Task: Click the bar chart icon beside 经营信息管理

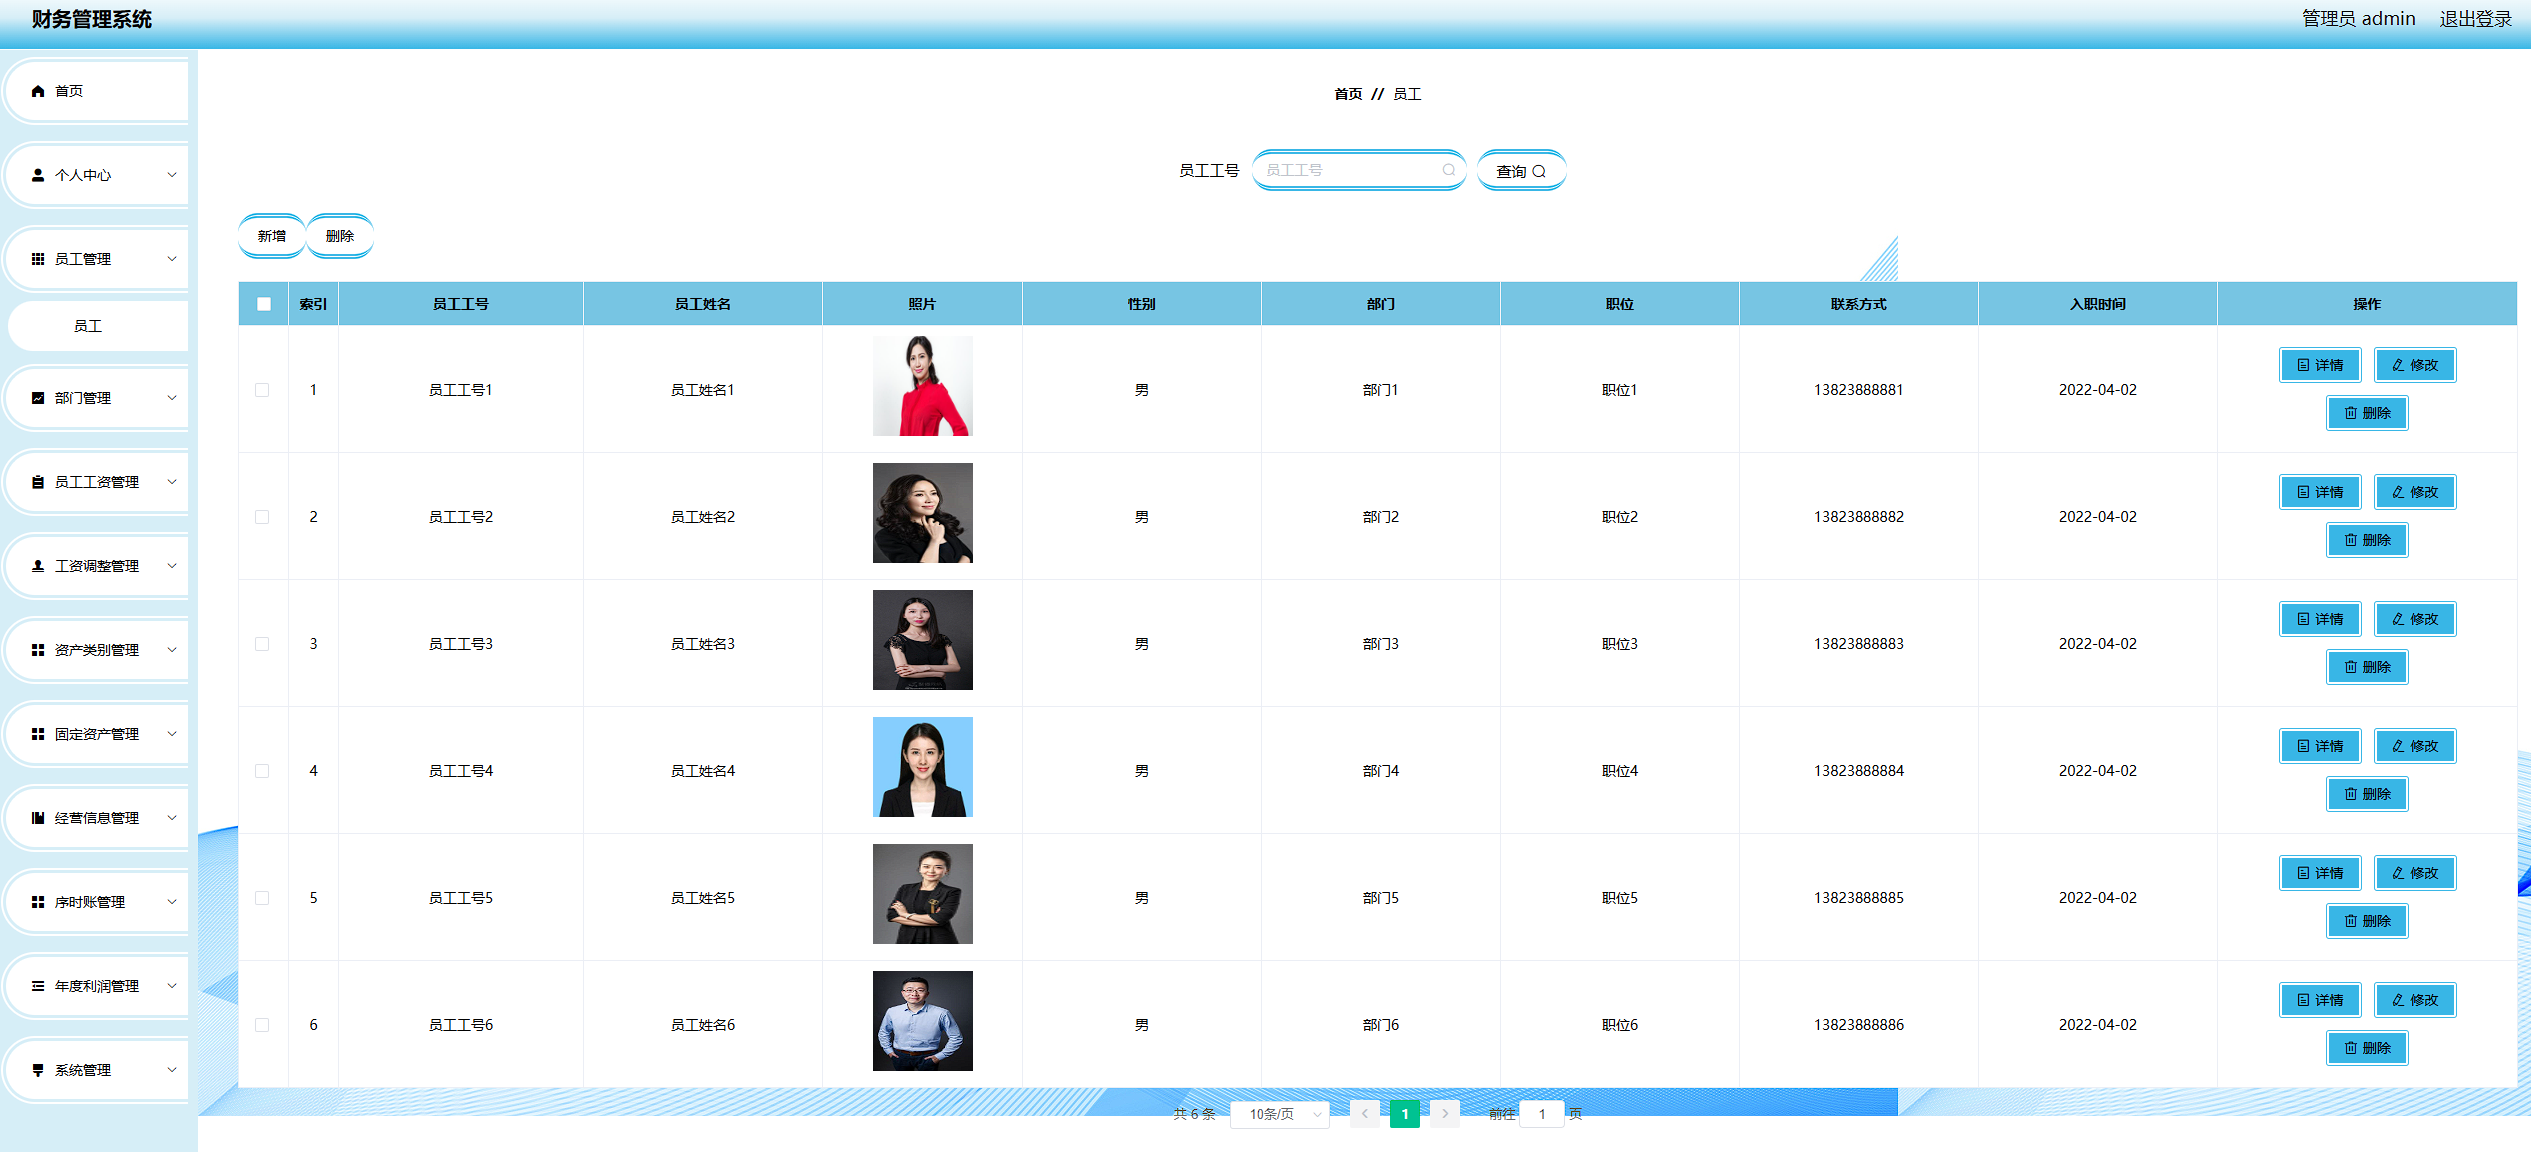Action: [38, 818]
